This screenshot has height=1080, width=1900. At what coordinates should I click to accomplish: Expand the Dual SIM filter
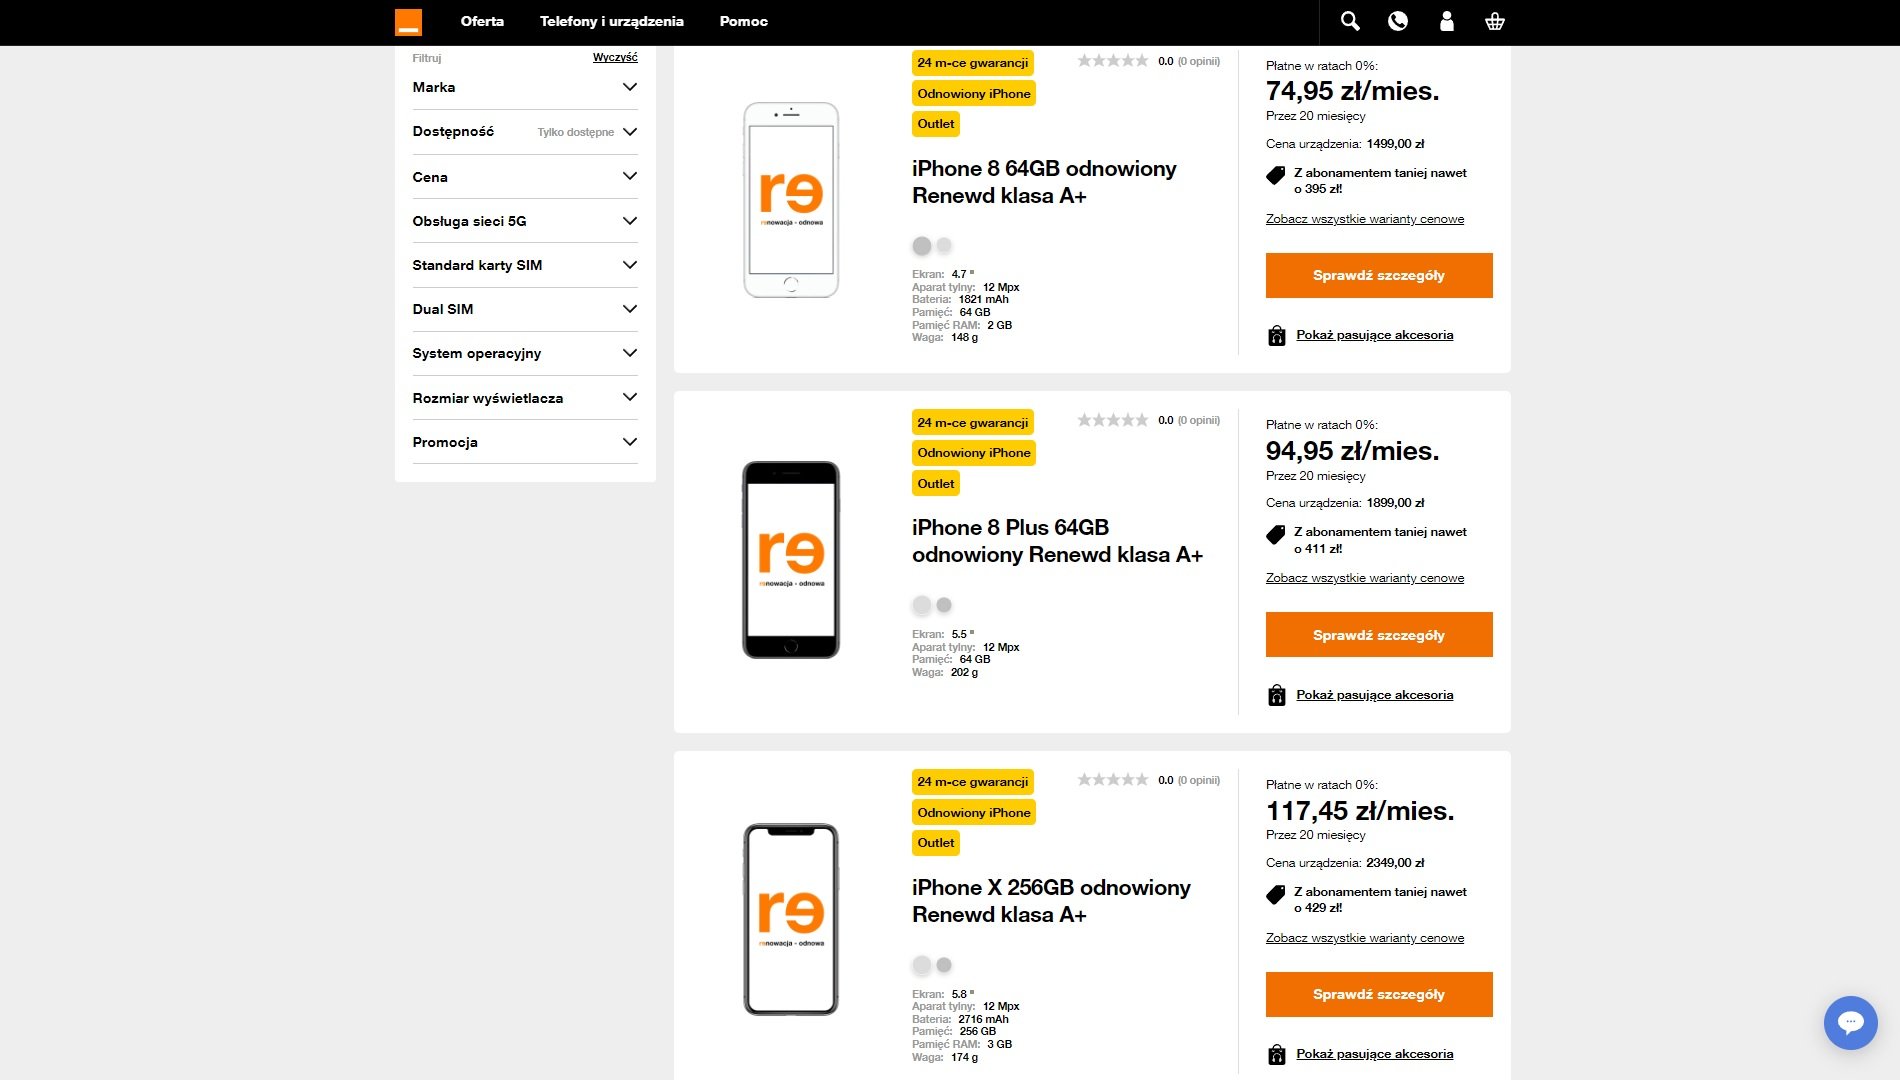point(525,309)
